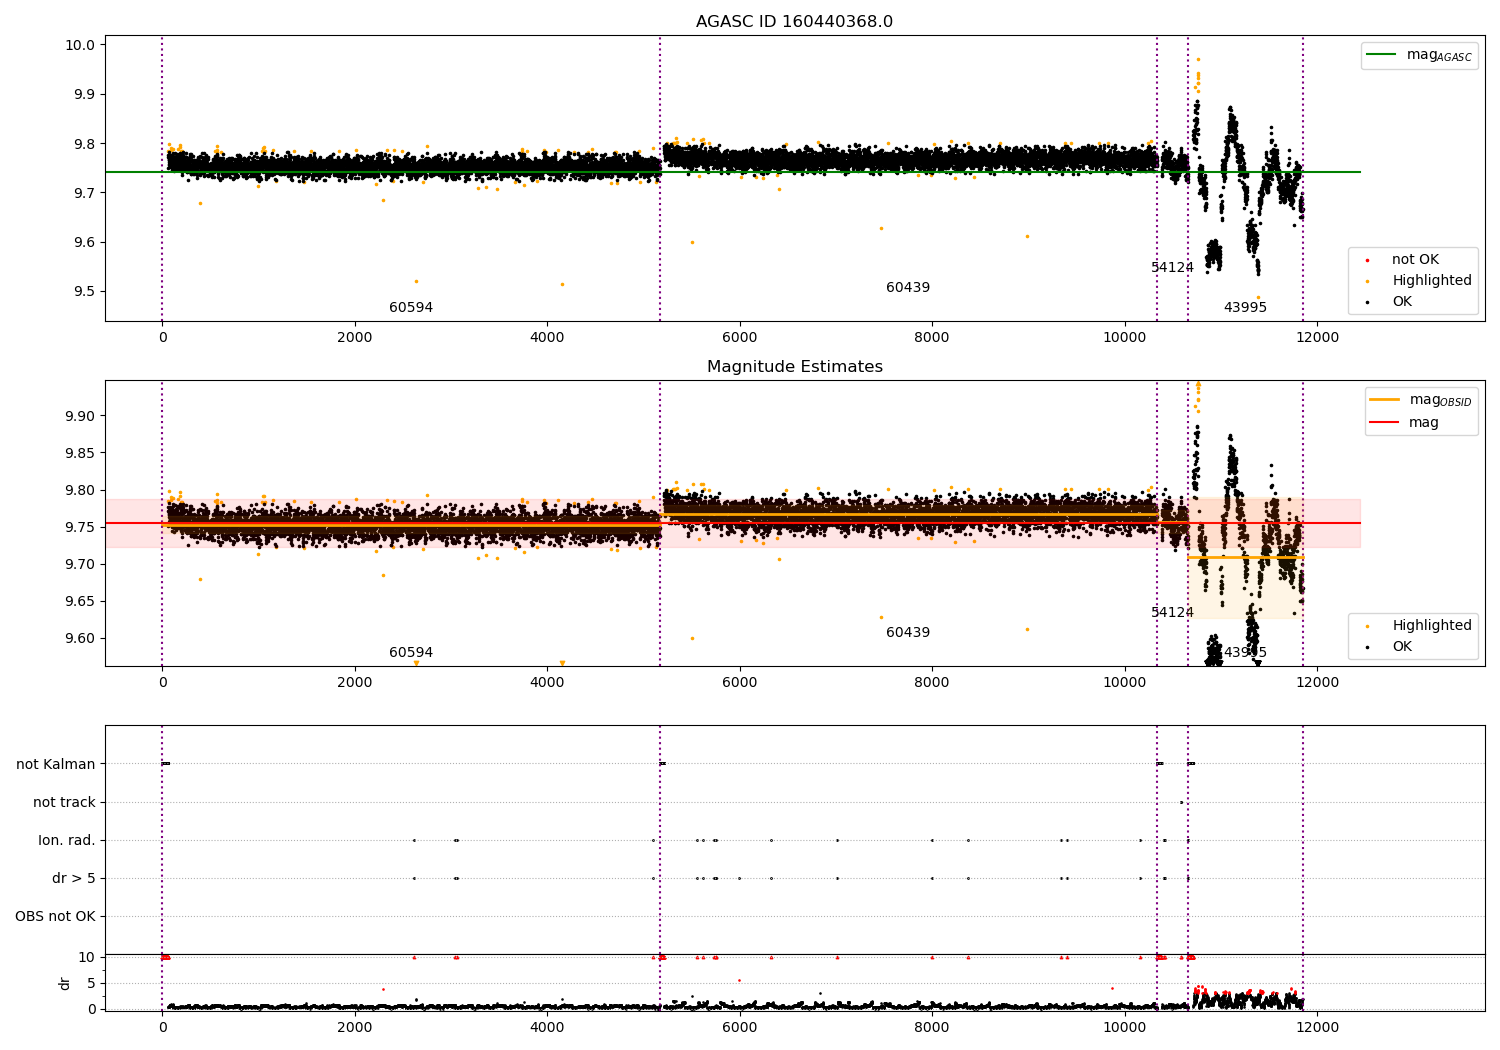Select the mag AGASC legend entry in top plot
This screenshot has height=1050, width=1500.
[x=1419, y=55]
